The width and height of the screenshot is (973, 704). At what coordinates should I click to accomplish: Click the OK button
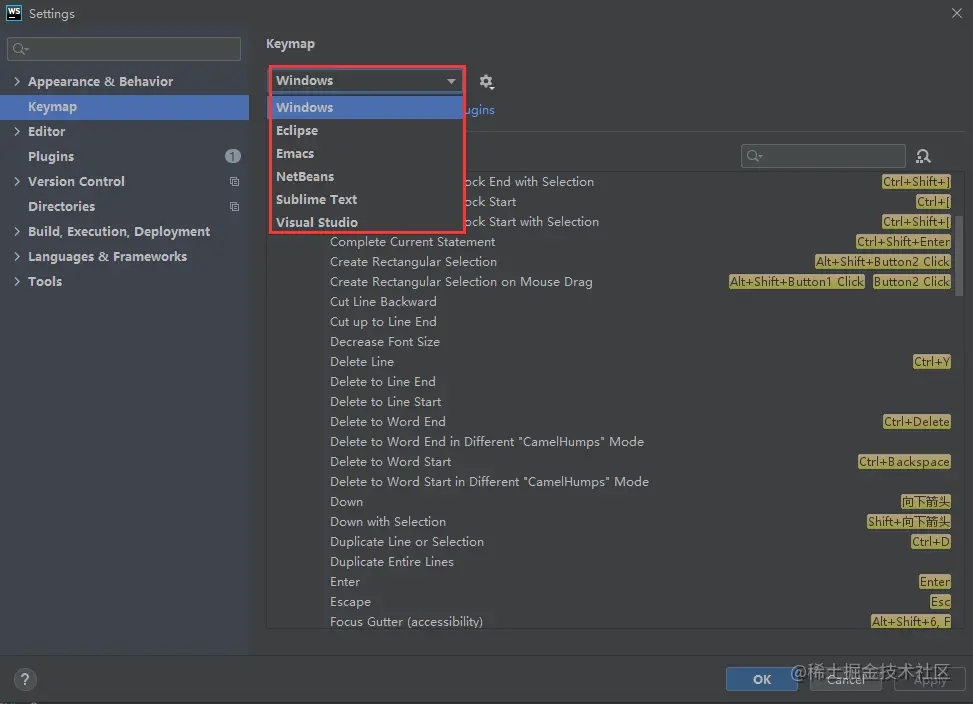[x=761, y=679]
